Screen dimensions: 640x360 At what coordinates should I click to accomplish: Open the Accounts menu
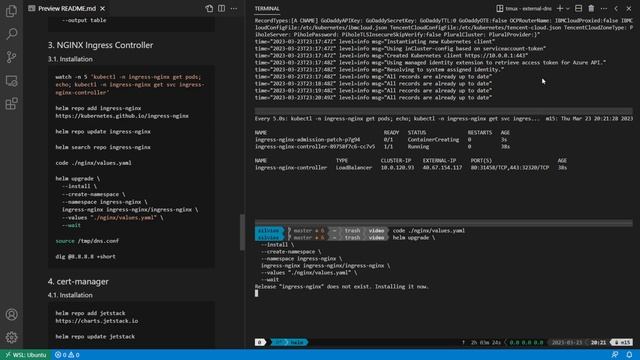coord(11,315)
